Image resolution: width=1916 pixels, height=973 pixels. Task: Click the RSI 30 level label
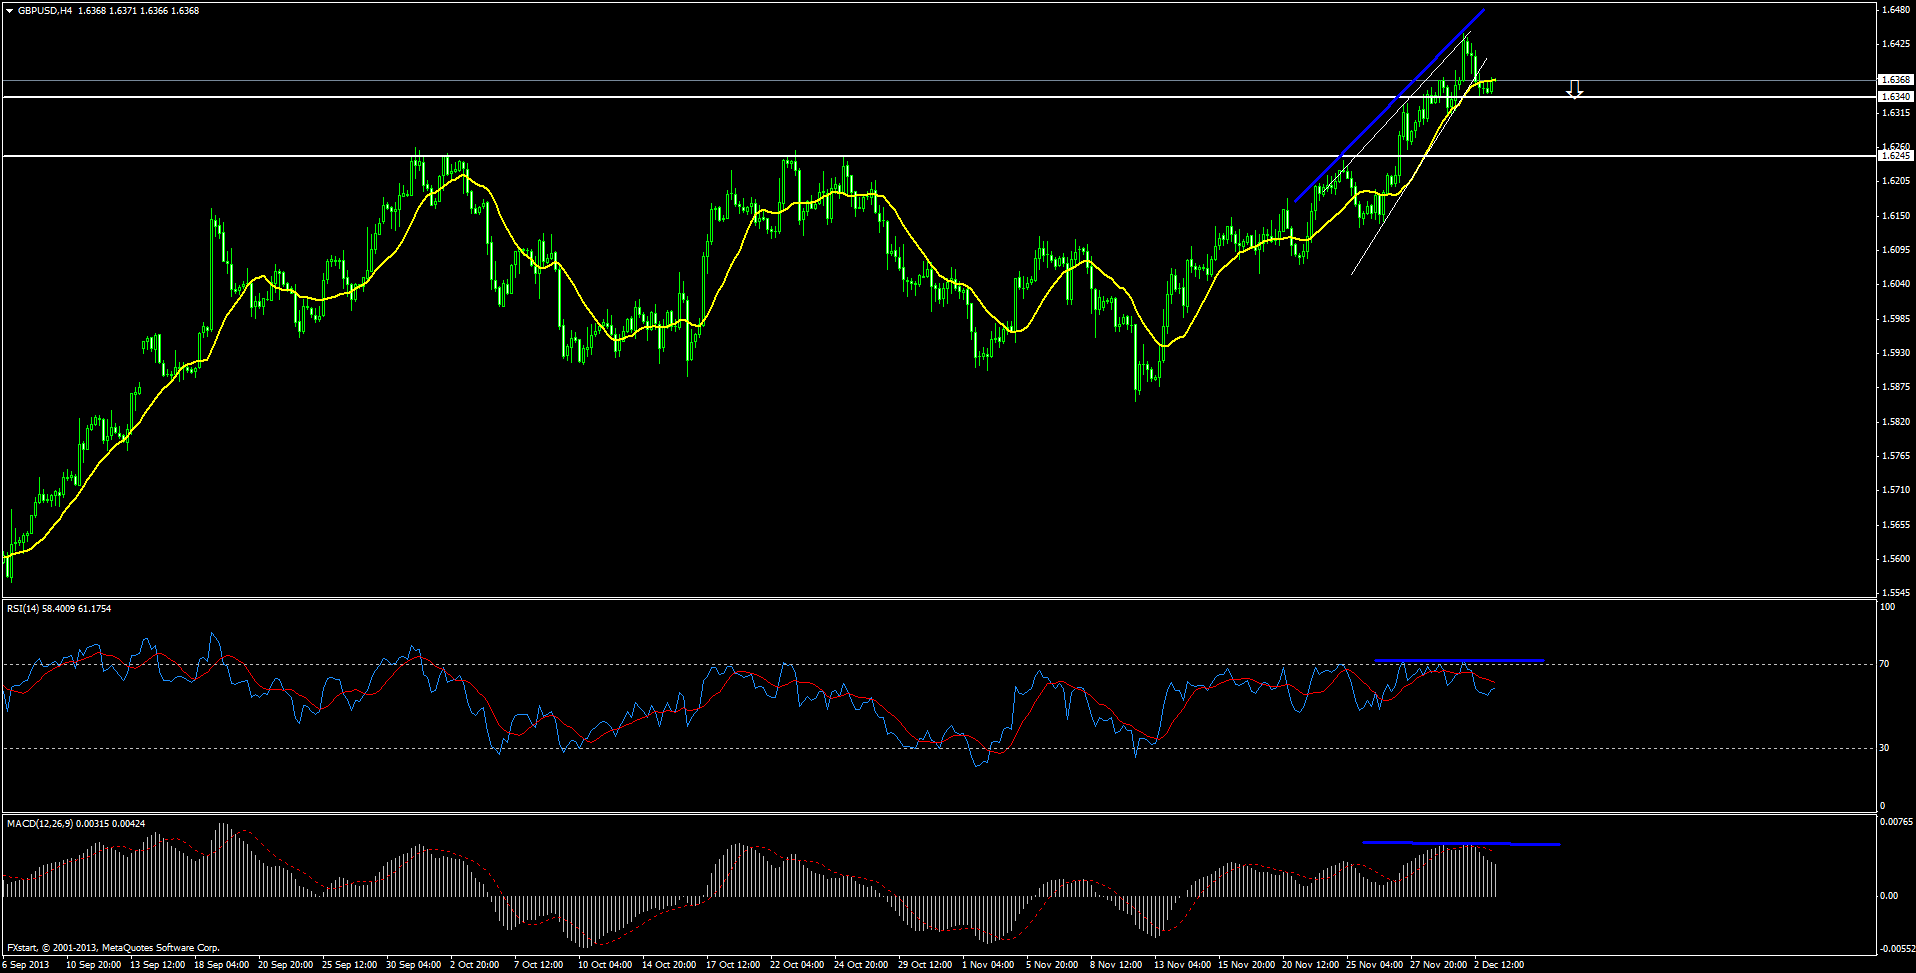point(1885,747)
